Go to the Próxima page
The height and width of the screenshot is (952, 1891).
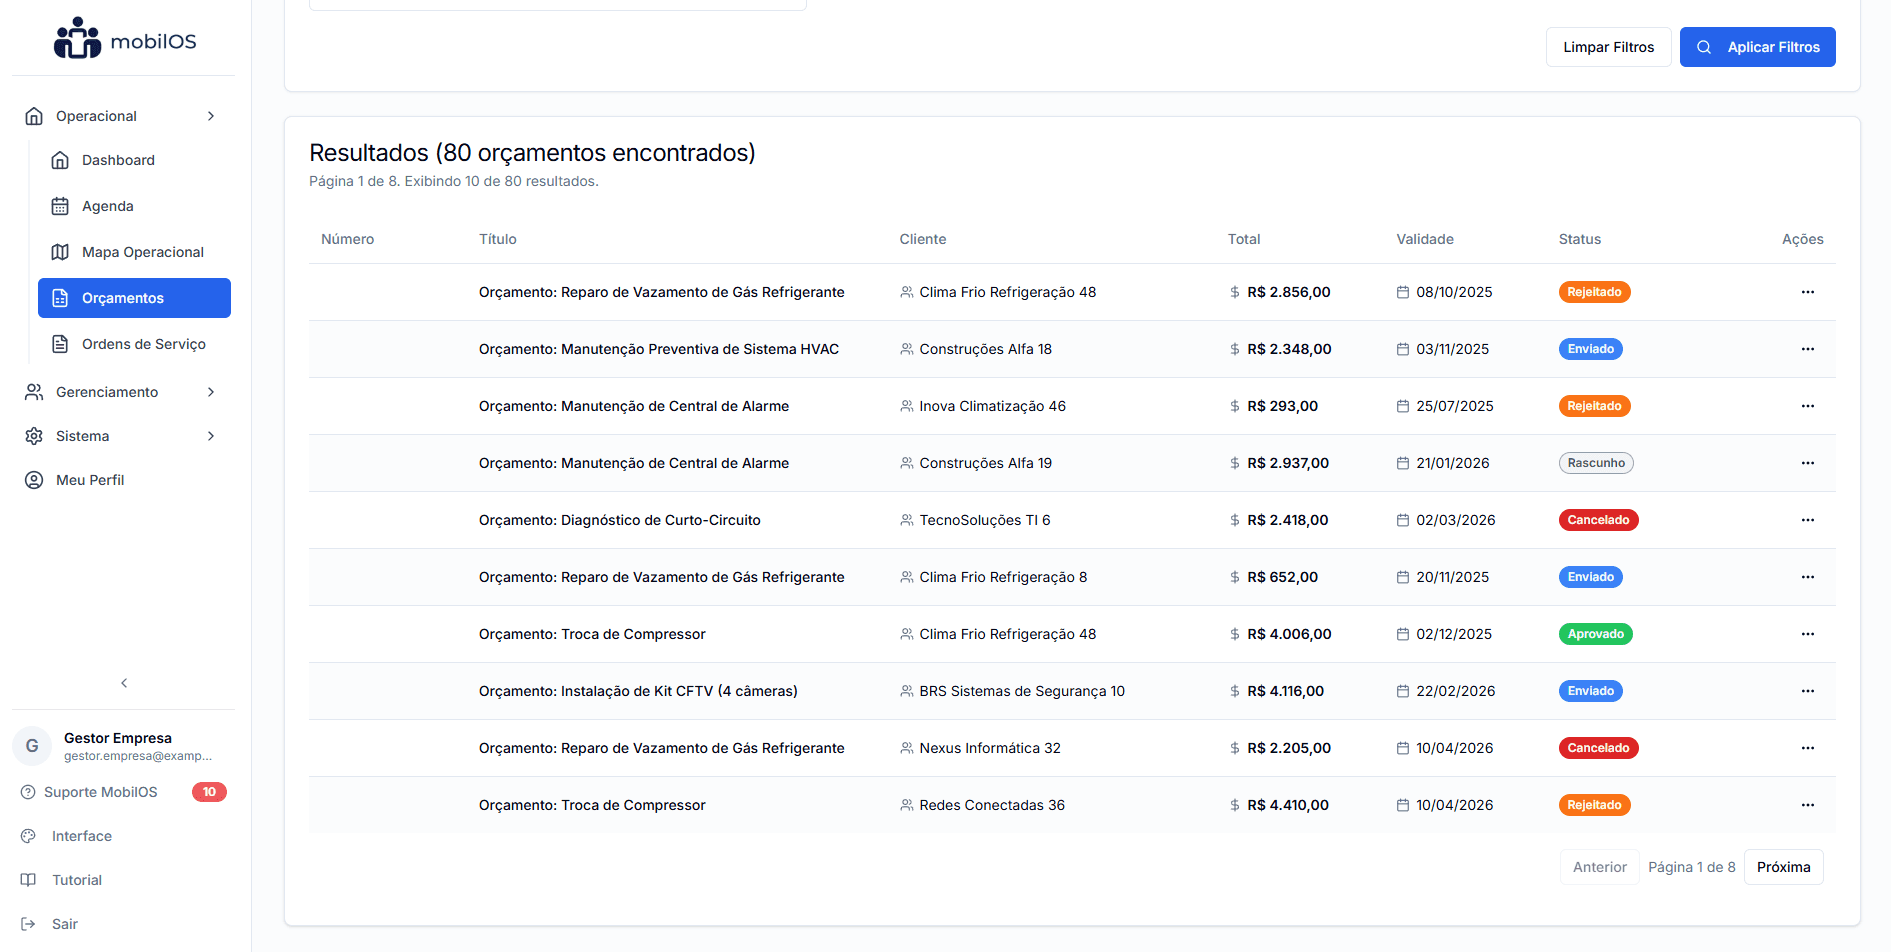point(1783,867)
